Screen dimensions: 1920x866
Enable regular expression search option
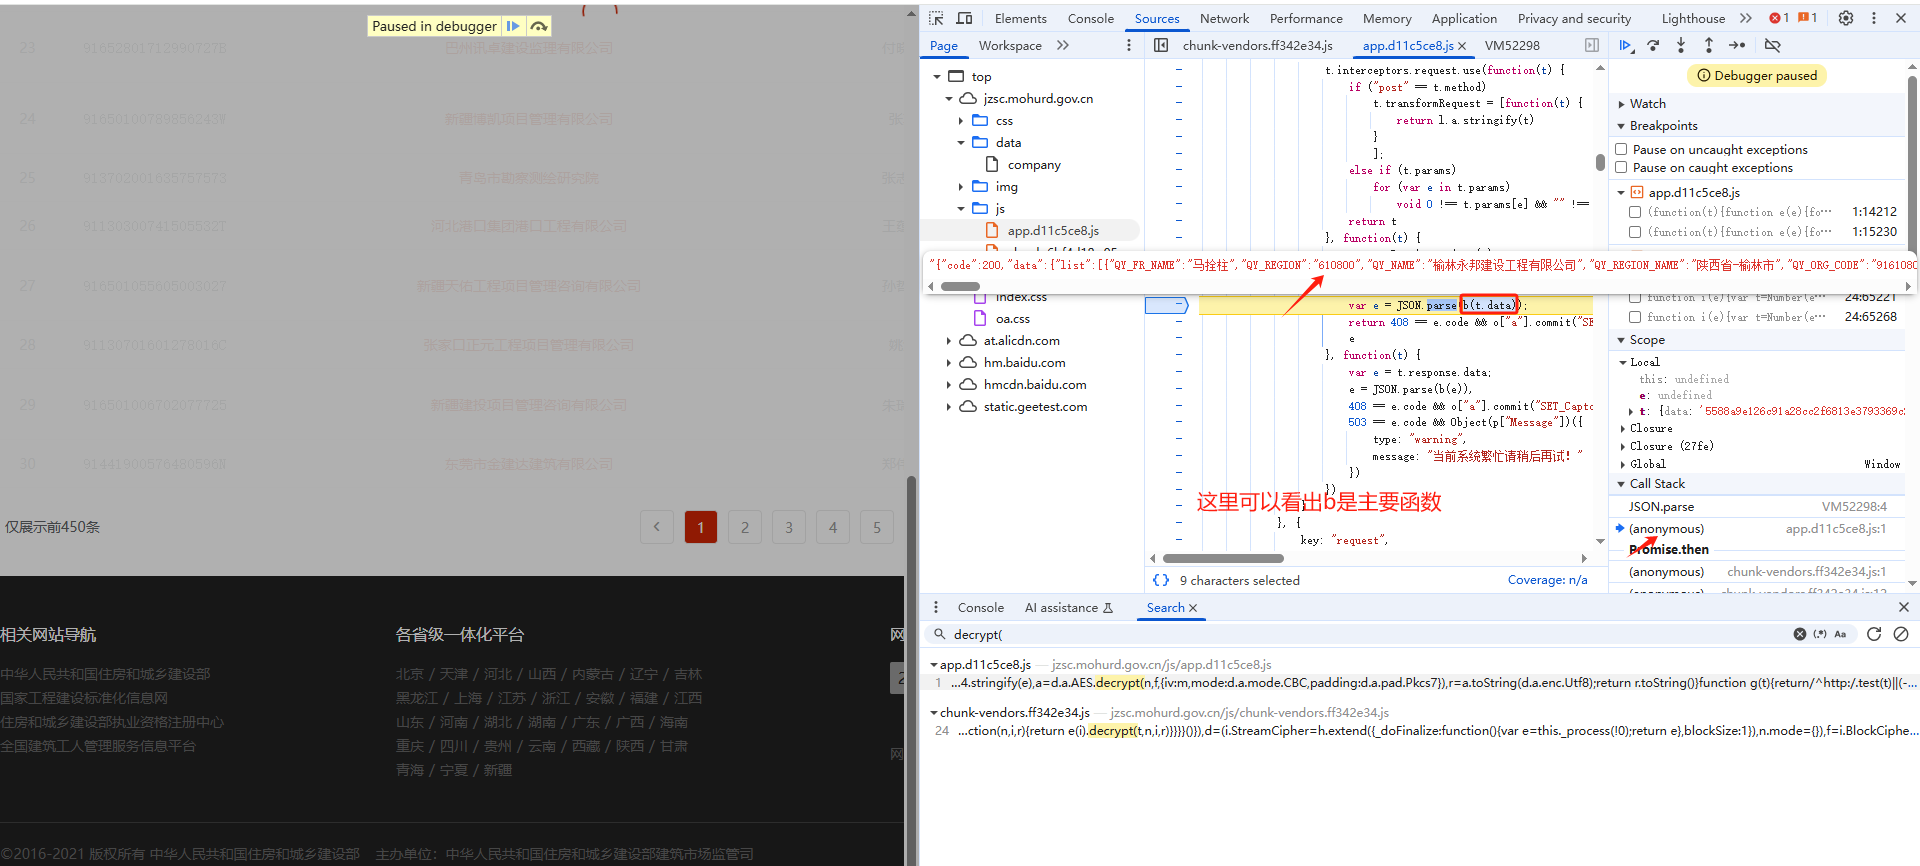click(1820, 634)
